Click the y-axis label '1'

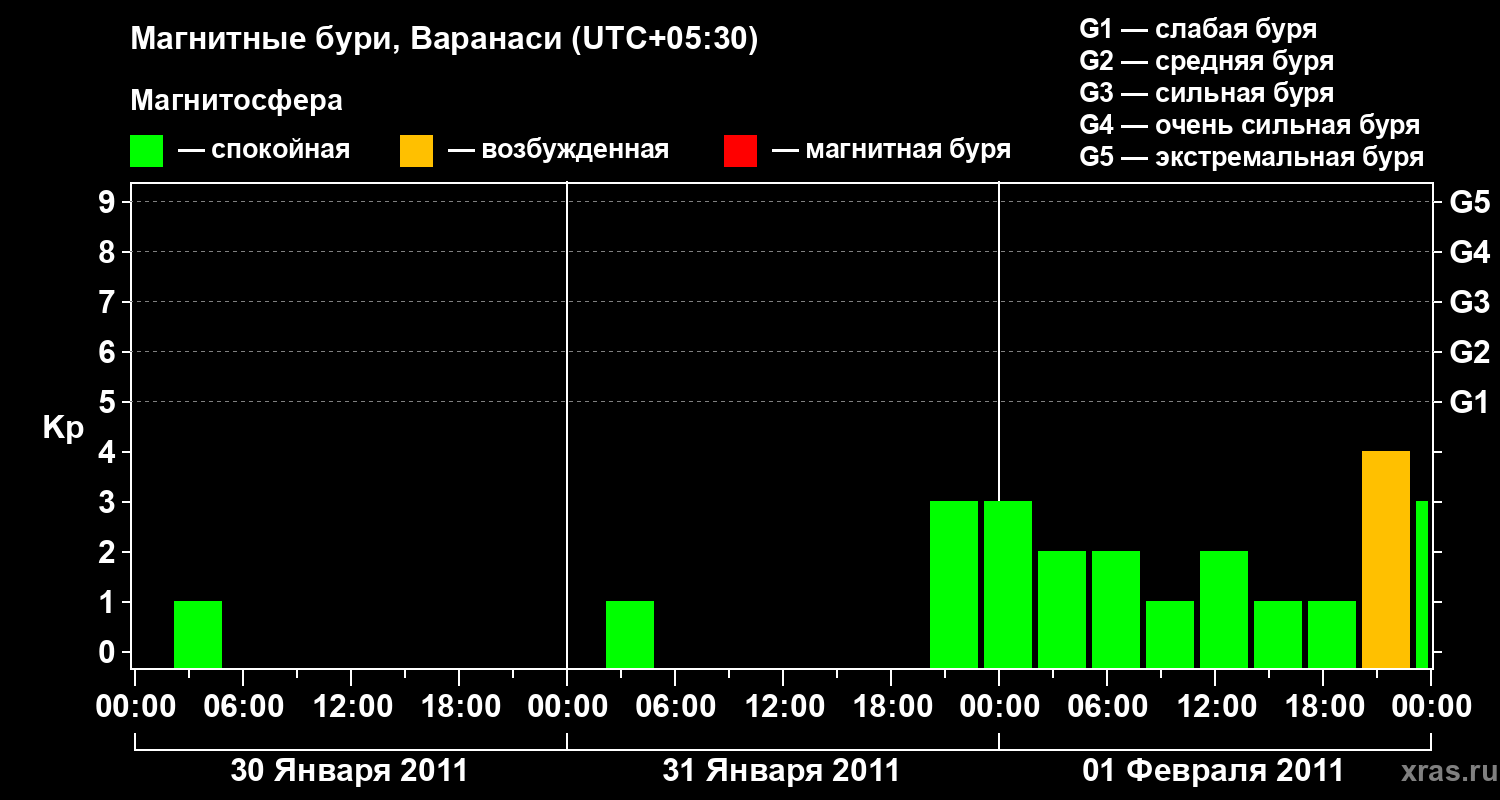[109, 603]
